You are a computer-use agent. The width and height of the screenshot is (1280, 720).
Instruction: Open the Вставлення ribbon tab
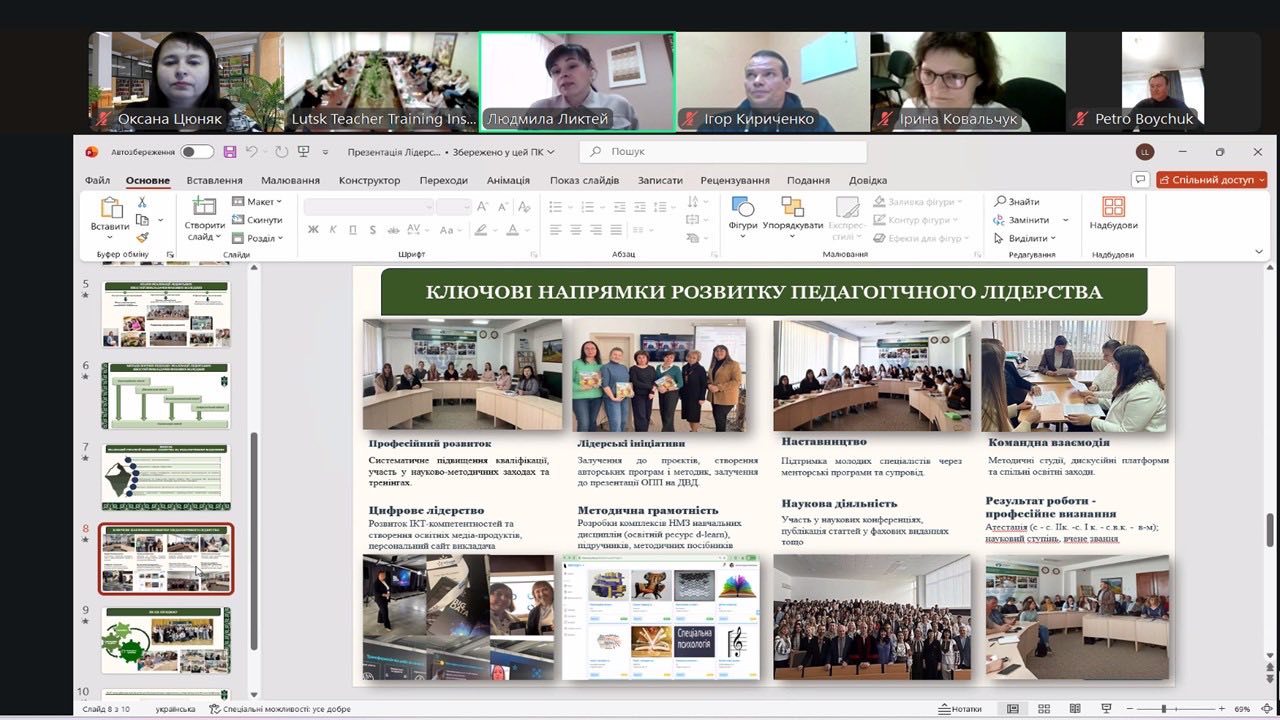pos(214,180)
